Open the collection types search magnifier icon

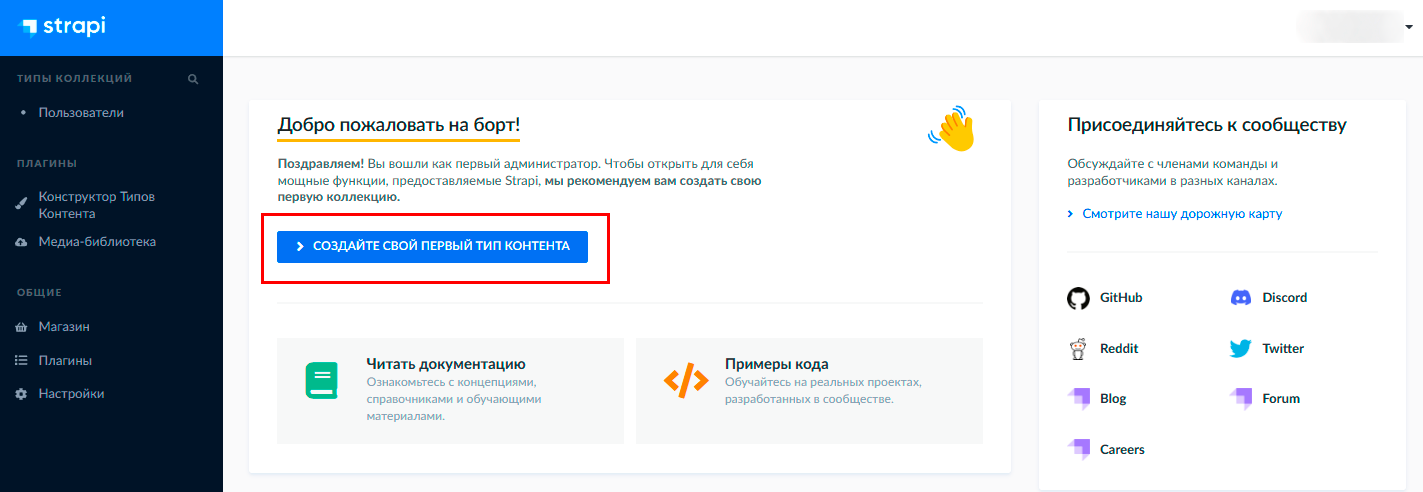193,79
